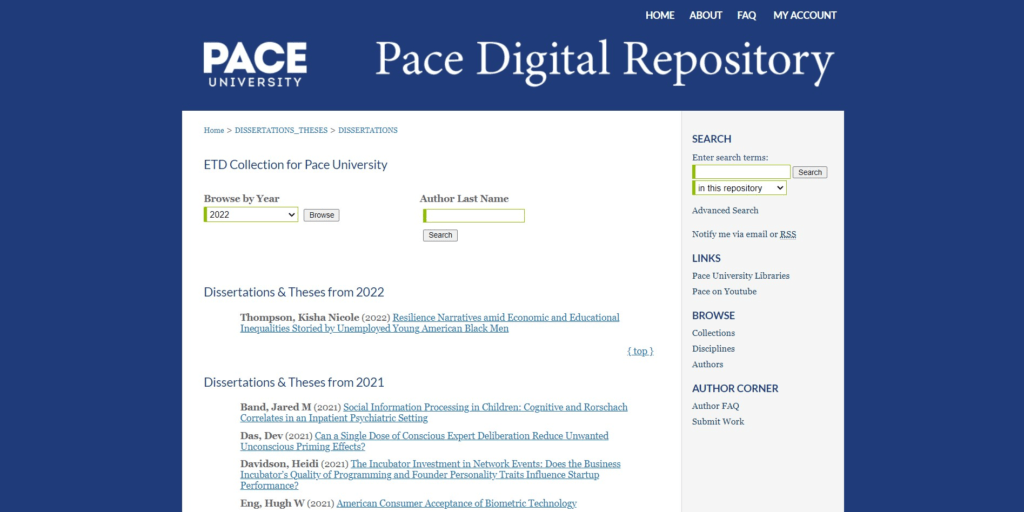Click the AUTHOR CORNER sidebar heading

pyautogui.click(x=735, y=389)
